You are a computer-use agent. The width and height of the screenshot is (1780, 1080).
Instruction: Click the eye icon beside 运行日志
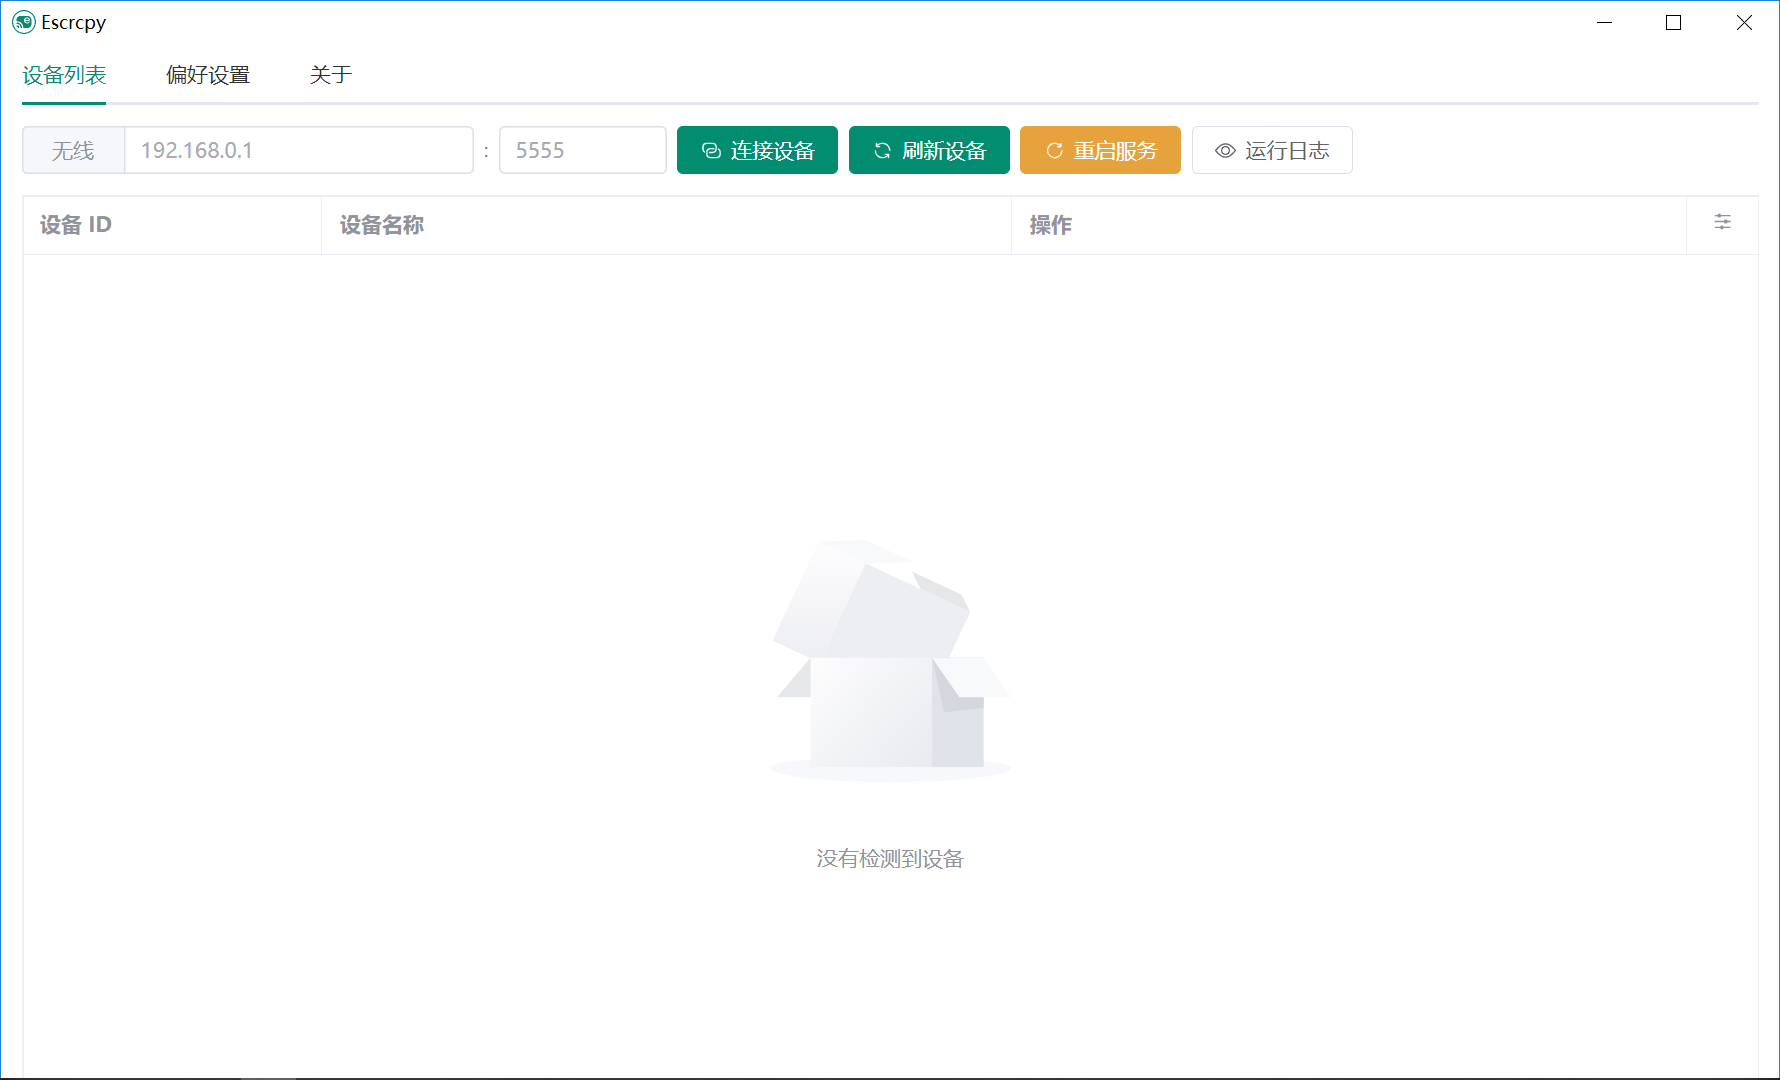[x=1224, y=150]
